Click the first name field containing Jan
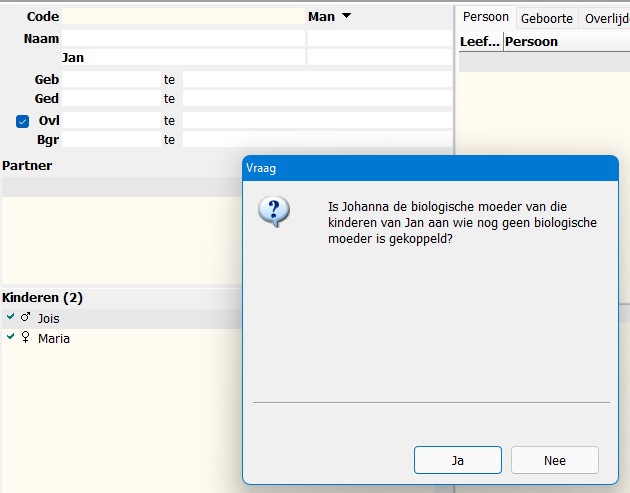The width and height of the screenshot is (630, 493). (x=182, y=58)
